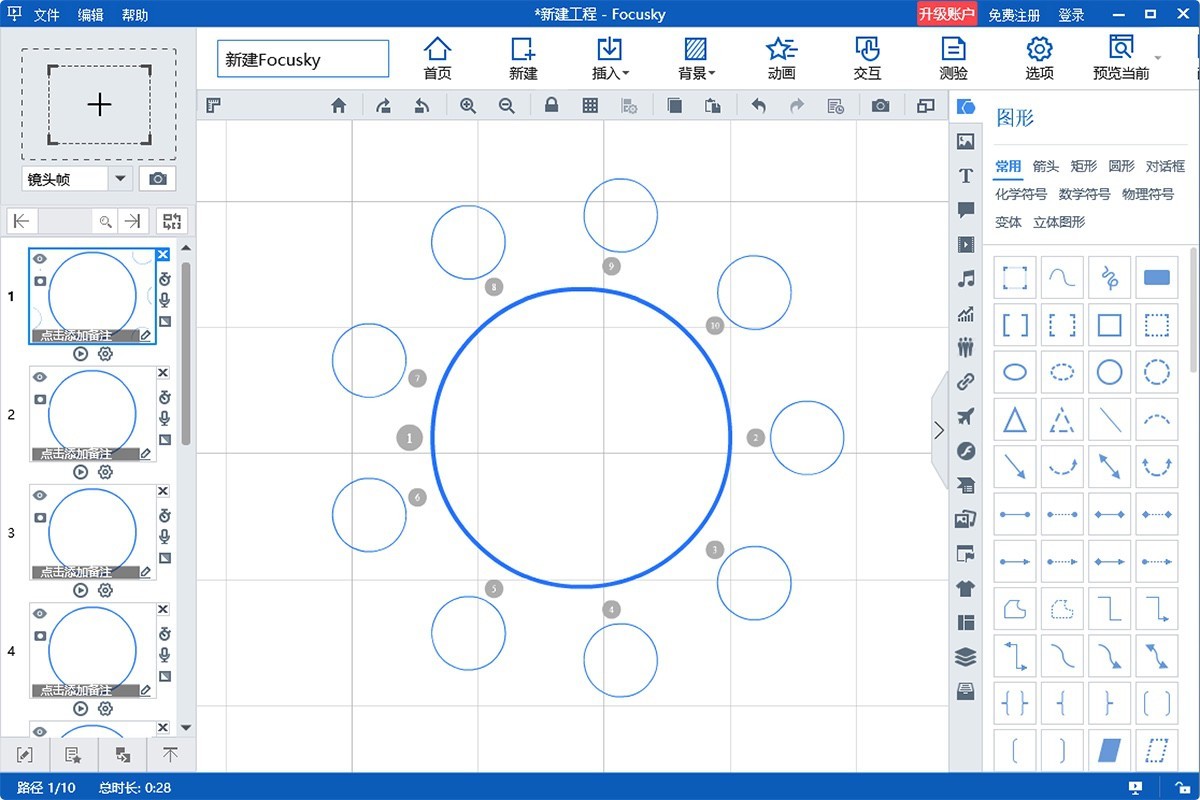Take a canvas screenshot with camera icon

point(880,105)
